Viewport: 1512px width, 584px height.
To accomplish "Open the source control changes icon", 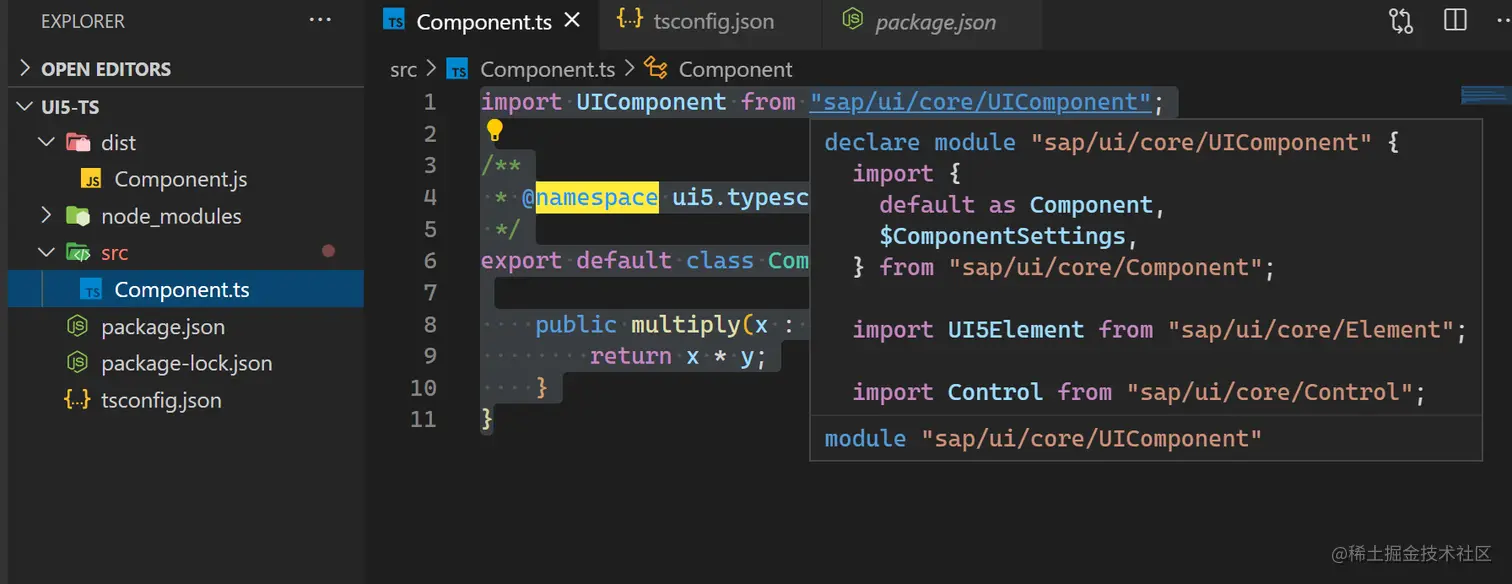I will [x=1401, y=21].
